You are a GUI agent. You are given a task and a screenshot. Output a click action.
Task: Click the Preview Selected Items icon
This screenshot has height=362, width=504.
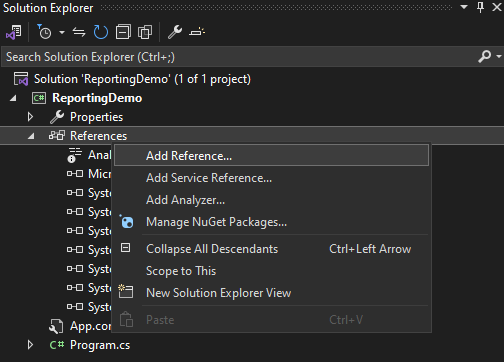tap(197, 32)
